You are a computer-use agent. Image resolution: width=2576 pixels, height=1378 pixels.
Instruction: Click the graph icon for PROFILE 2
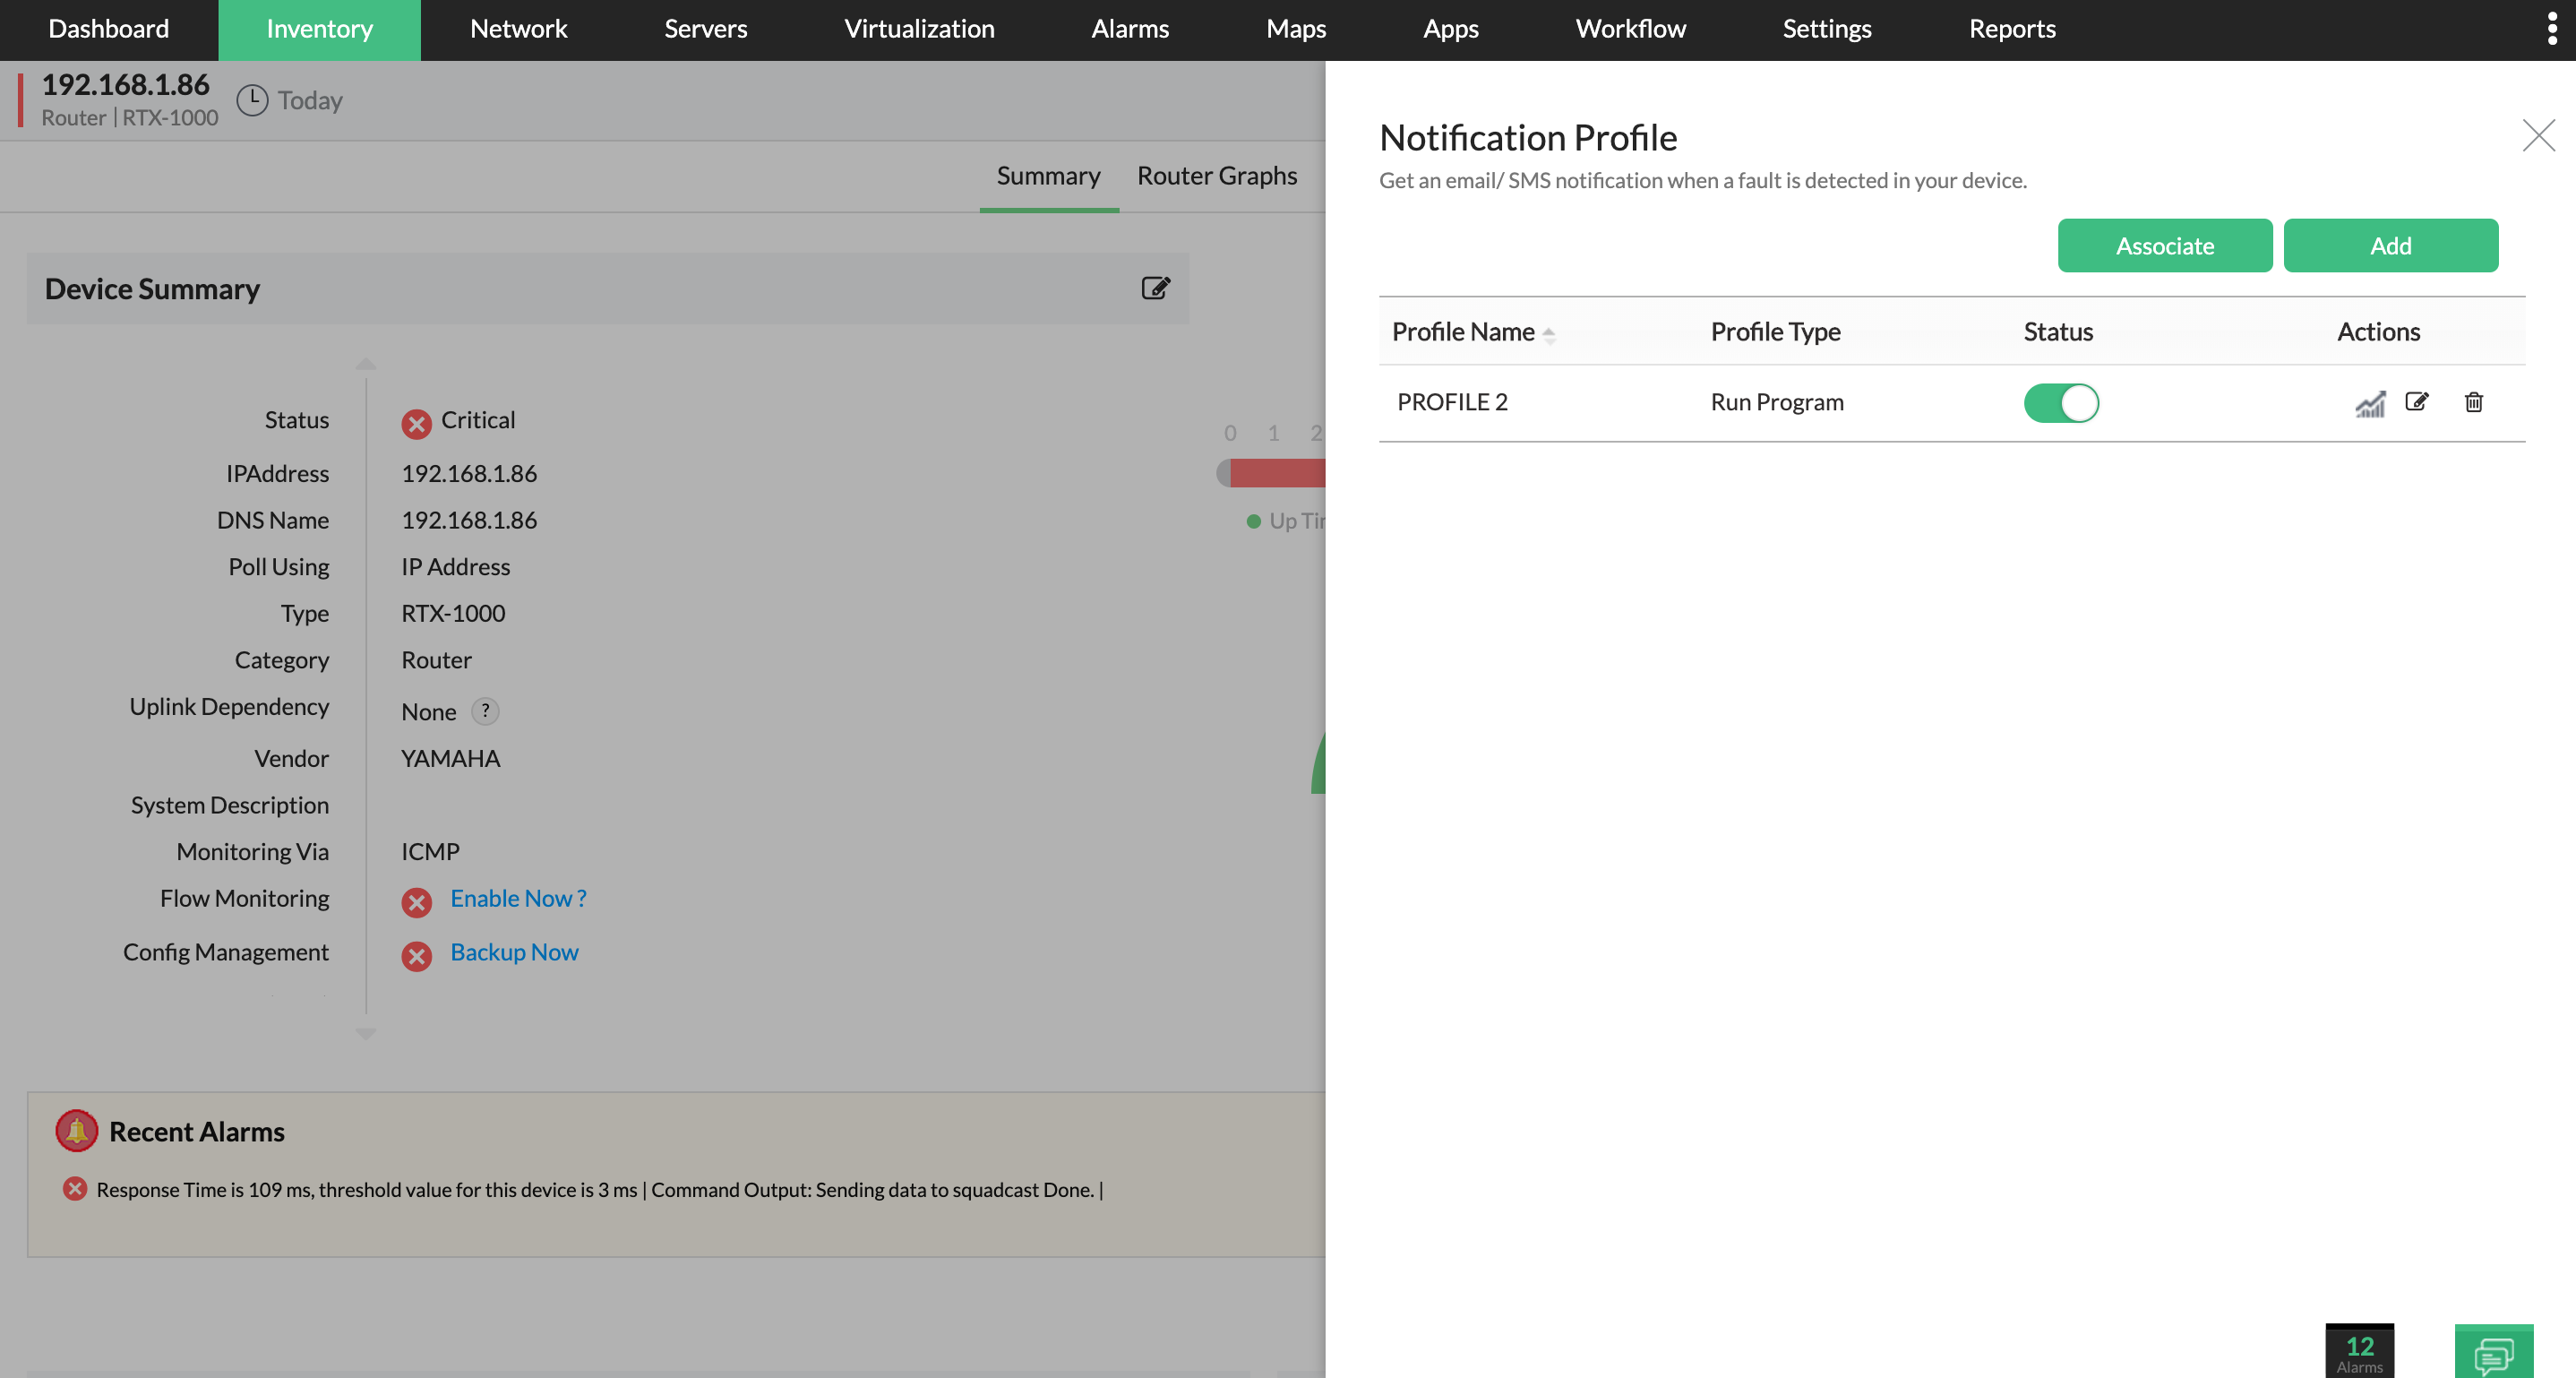click(x=2369, y=403)
